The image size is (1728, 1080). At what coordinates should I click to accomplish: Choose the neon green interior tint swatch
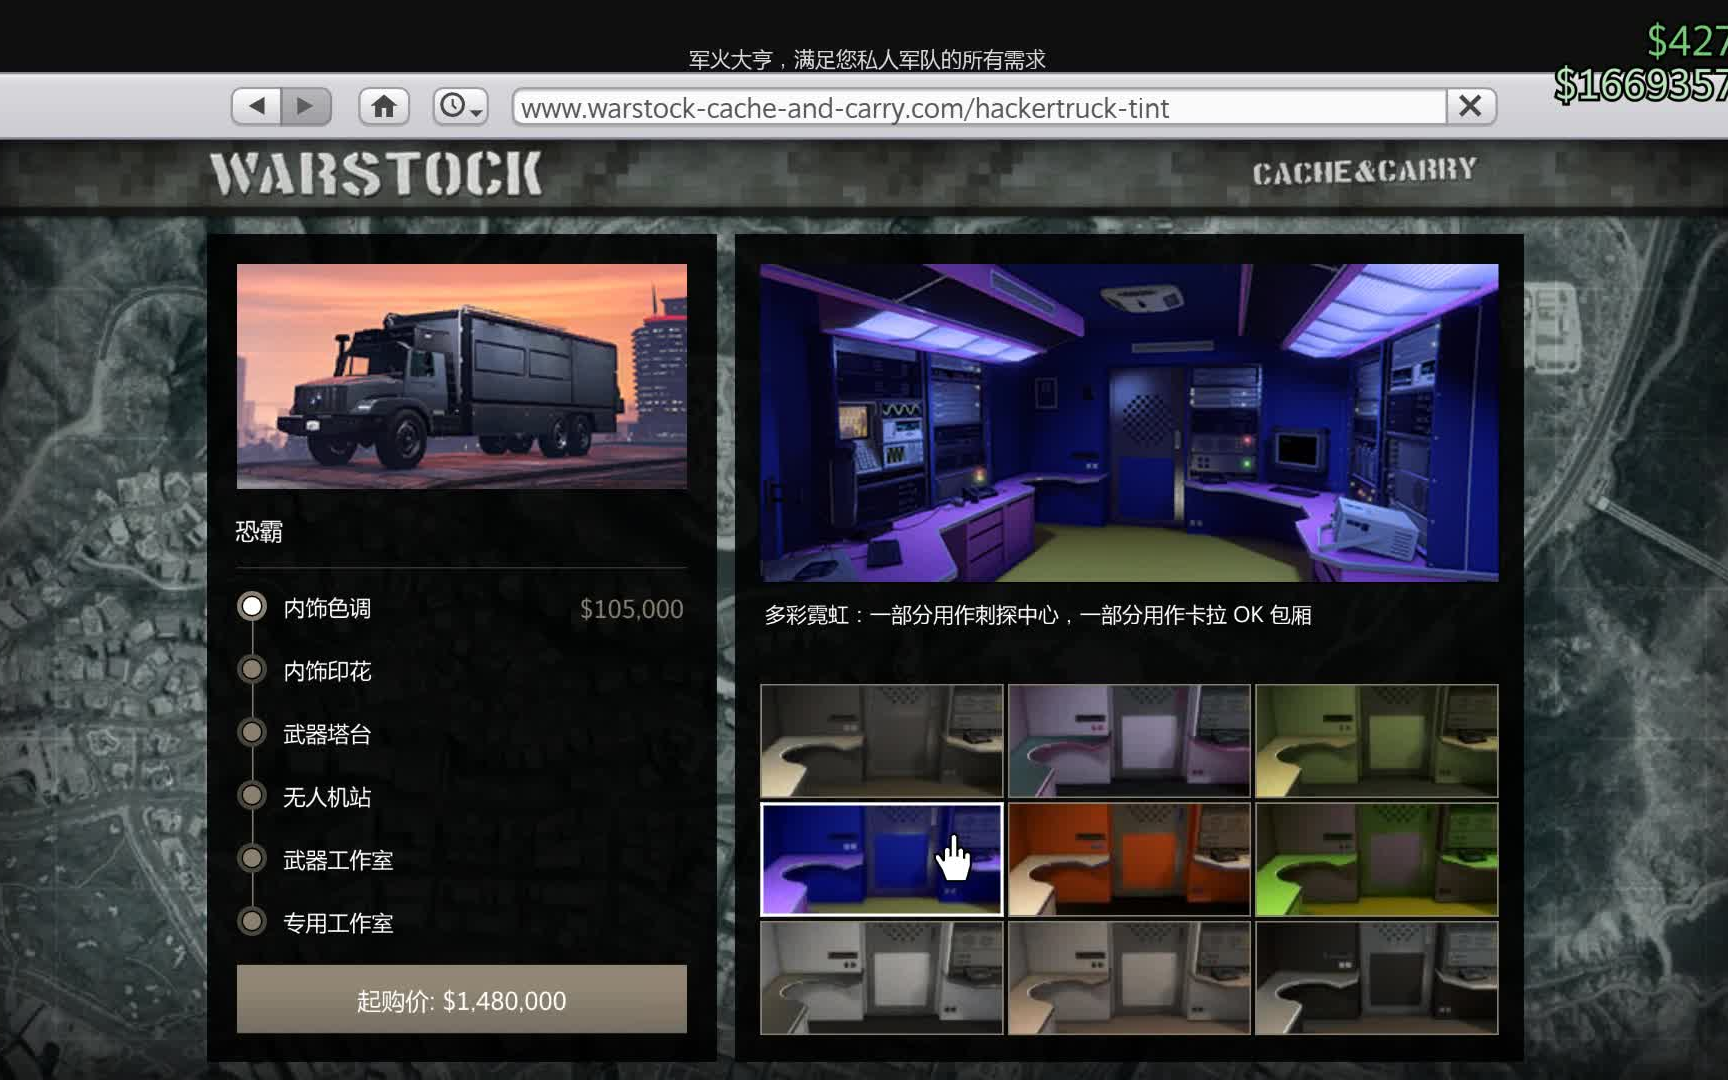[1376, 859]
